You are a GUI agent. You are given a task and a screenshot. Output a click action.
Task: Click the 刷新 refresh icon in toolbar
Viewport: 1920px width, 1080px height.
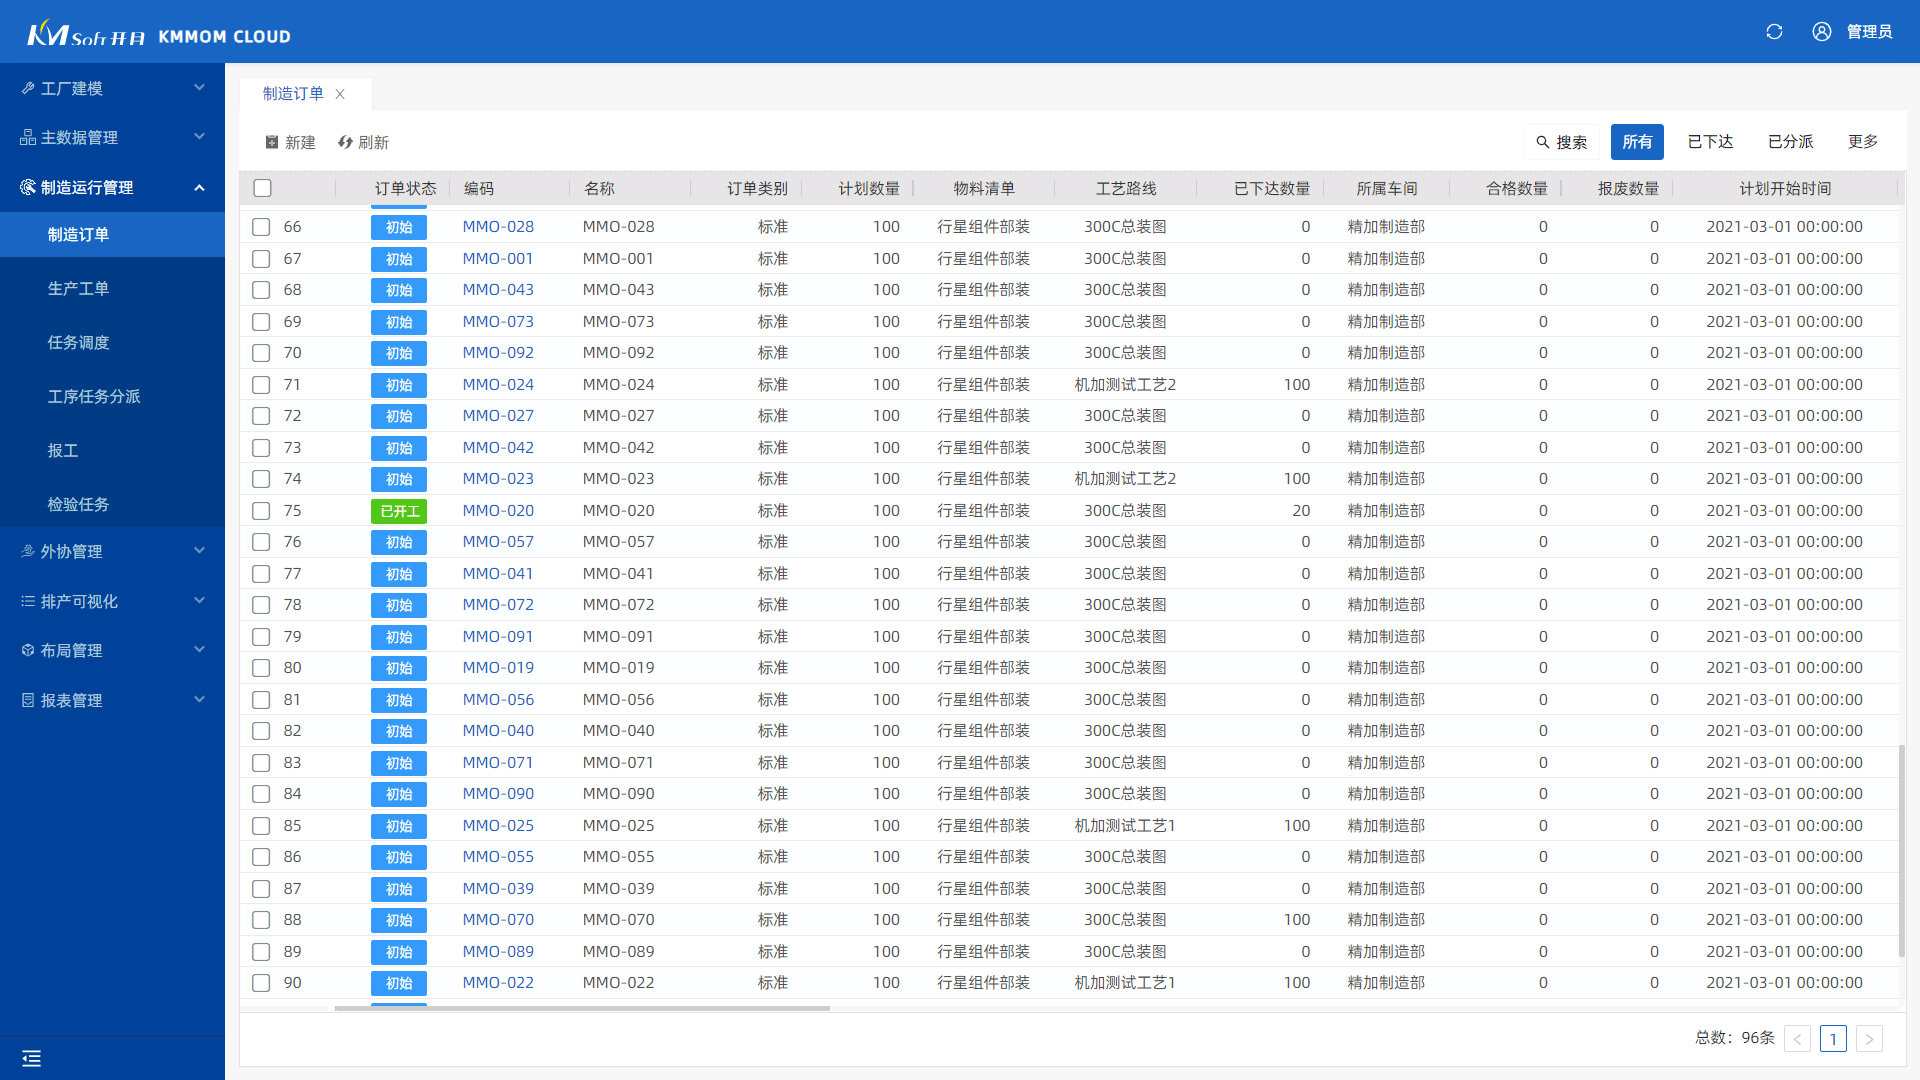pyautogui.click(x=345, y=142)
